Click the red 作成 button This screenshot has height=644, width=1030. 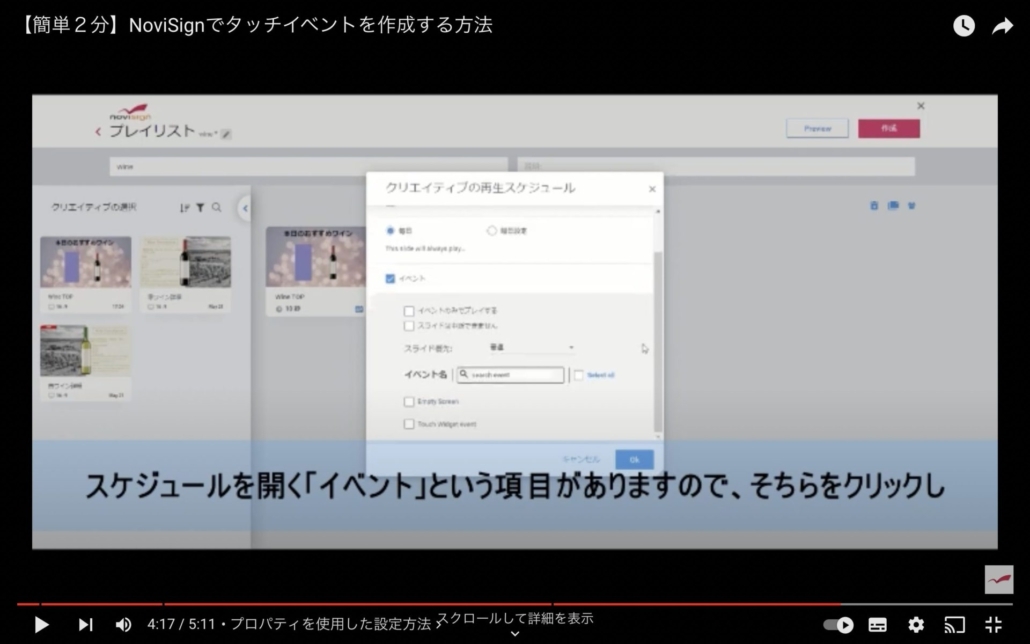tap(889, 128)
